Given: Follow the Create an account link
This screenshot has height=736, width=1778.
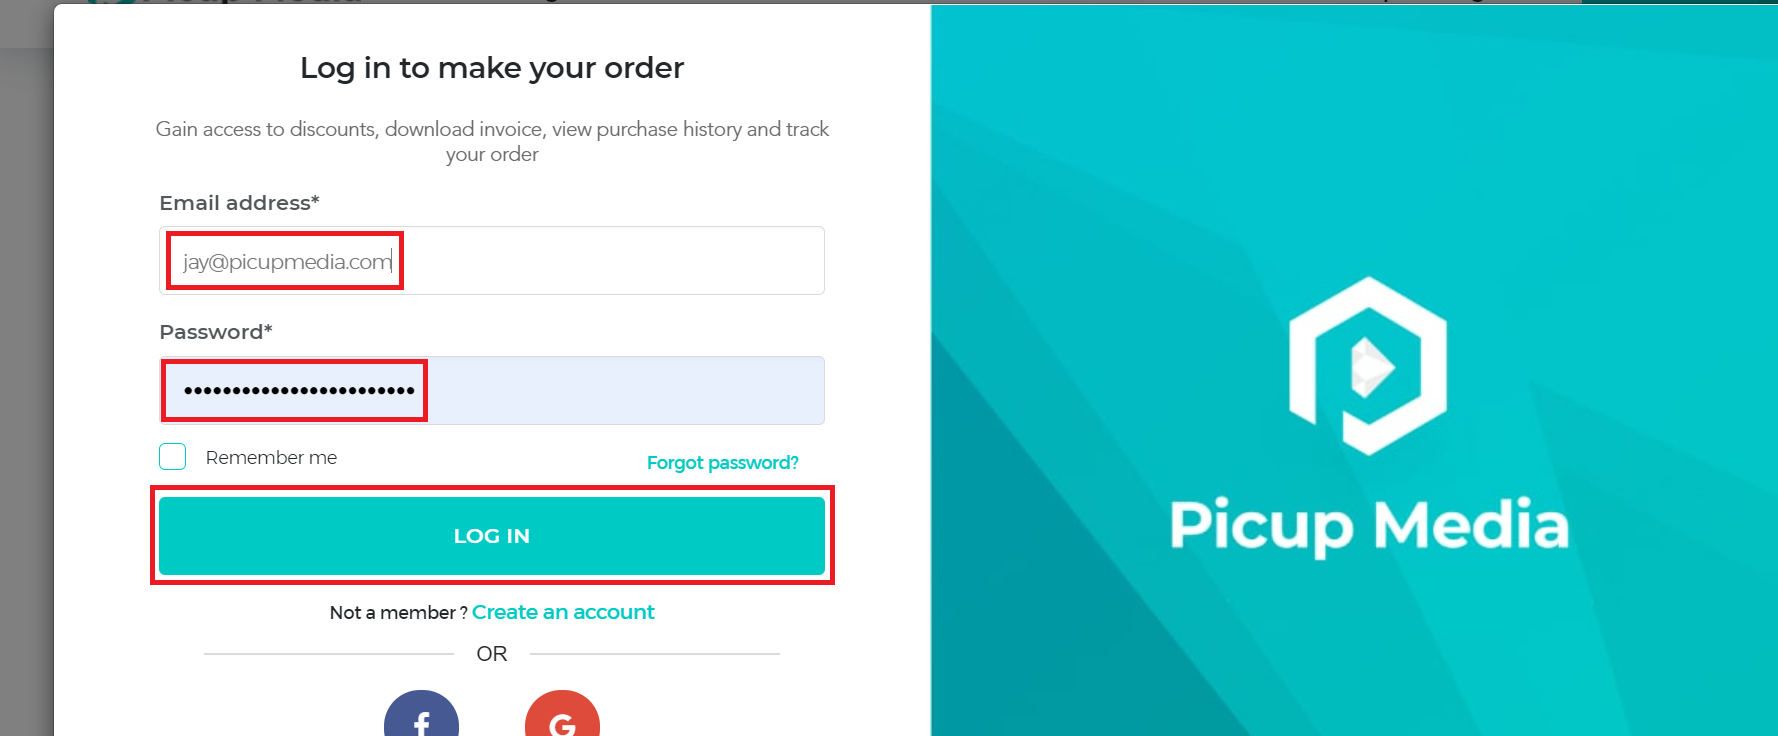Looking at the screenshot, I should [563, 612].
